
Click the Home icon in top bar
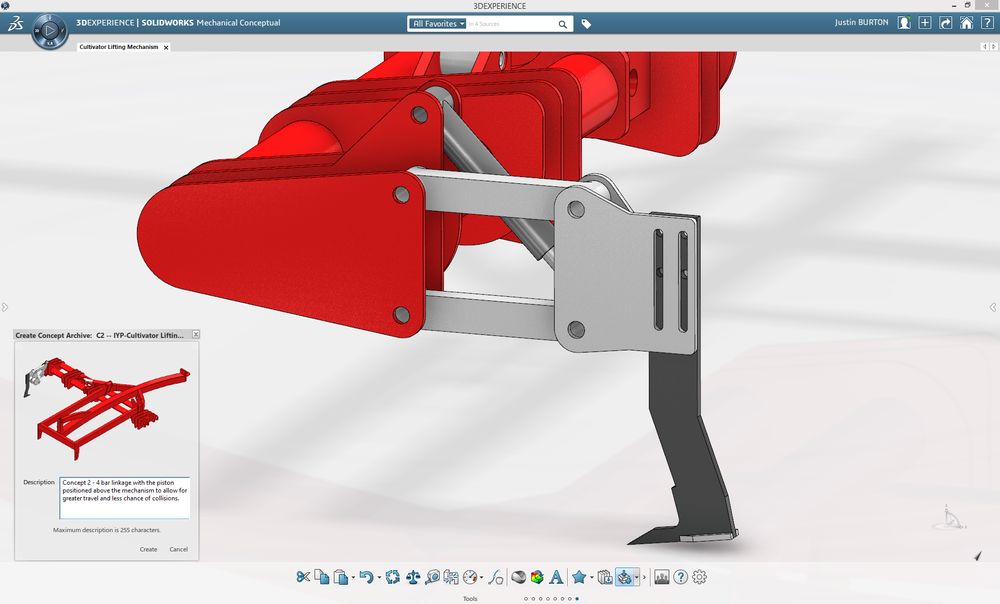coord(966,23)
